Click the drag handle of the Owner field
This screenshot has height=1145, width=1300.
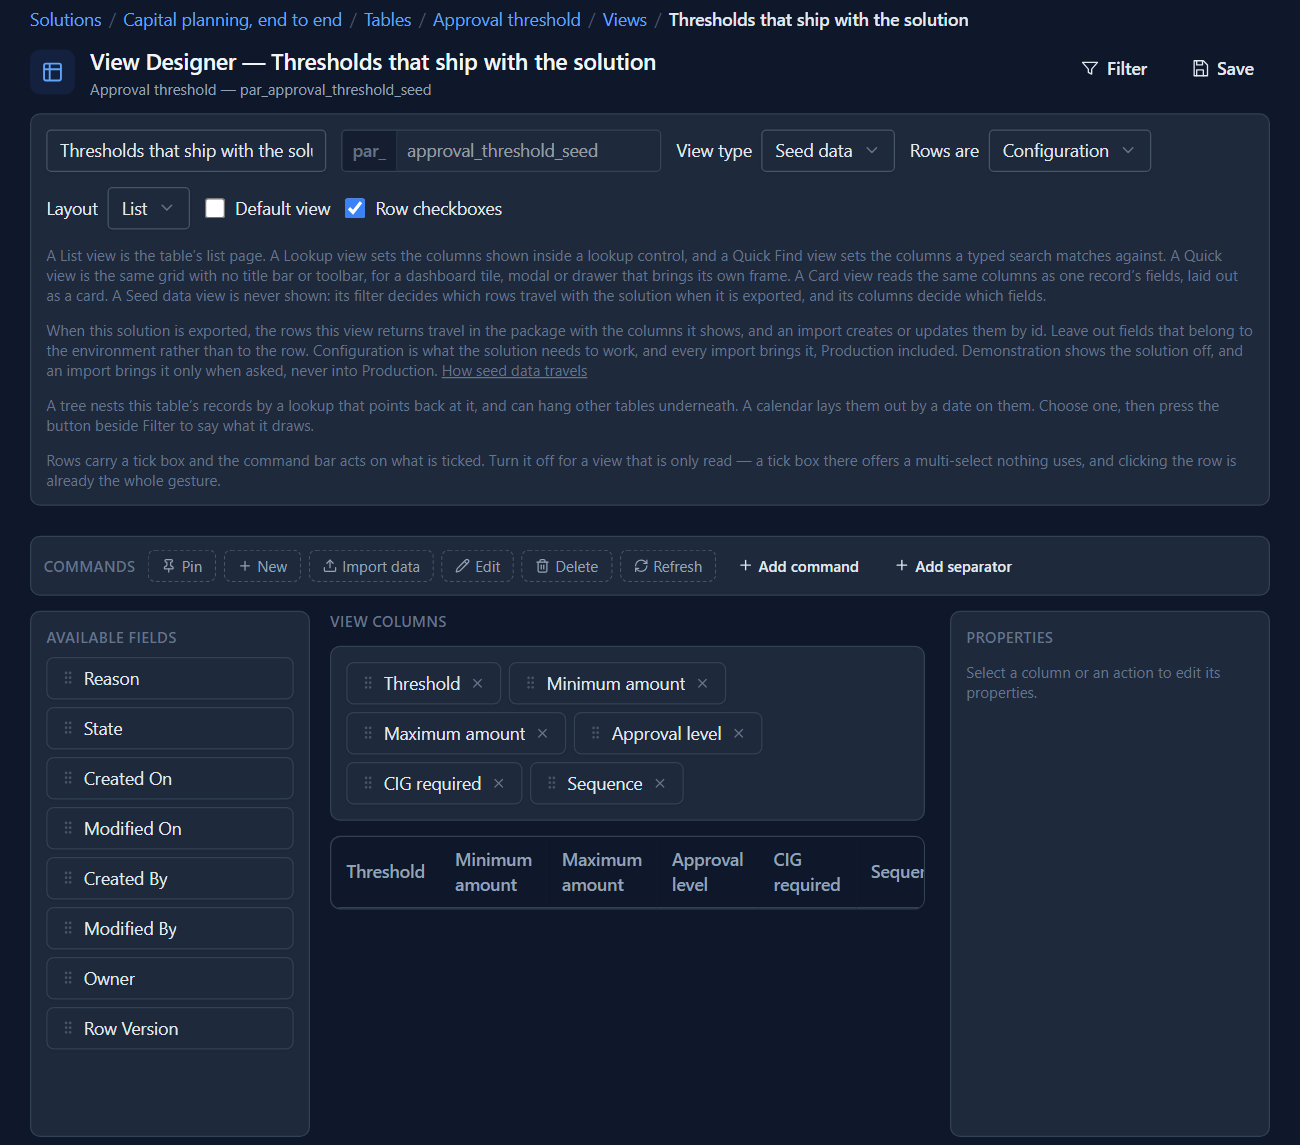[x=68, y=978]
